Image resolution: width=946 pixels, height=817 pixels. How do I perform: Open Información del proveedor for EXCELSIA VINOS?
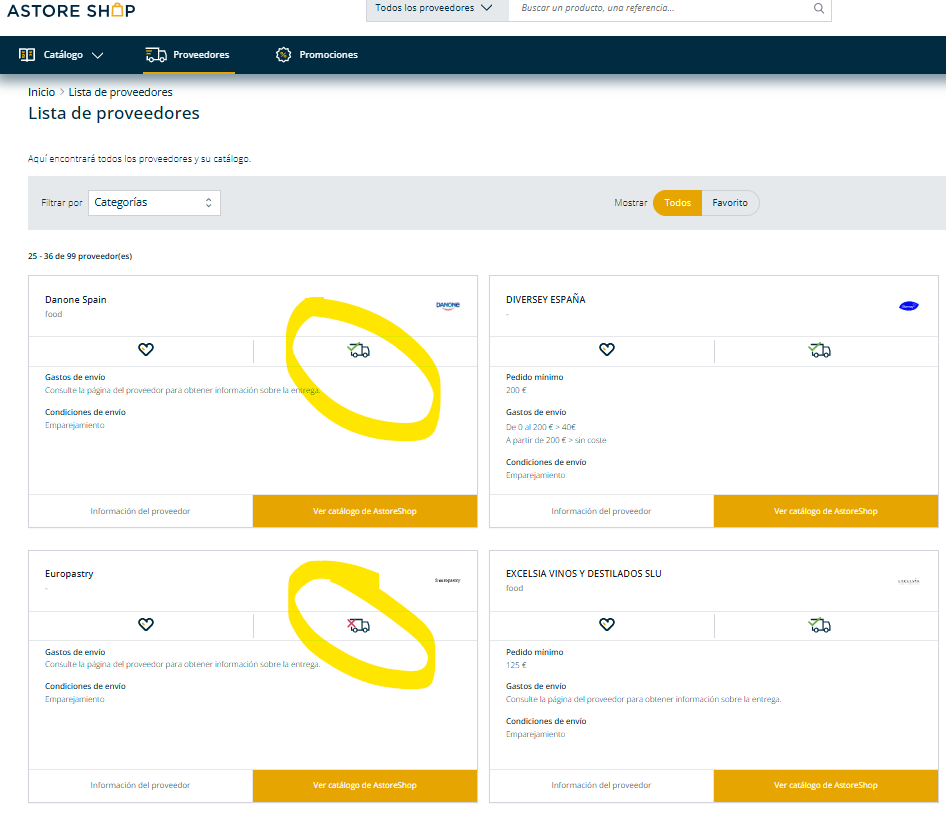602,785
